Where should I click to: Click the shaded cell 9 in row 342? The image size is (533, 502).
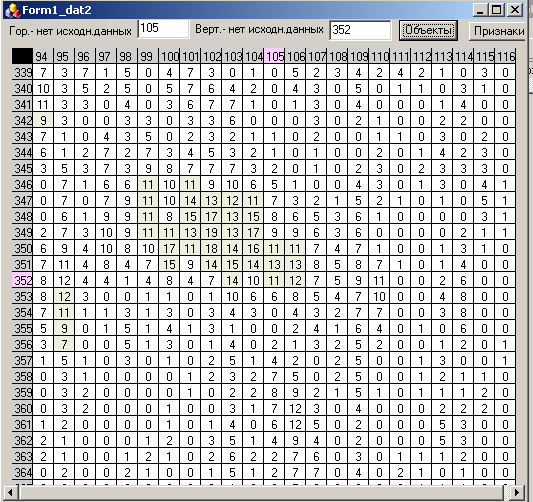[43, 120]
